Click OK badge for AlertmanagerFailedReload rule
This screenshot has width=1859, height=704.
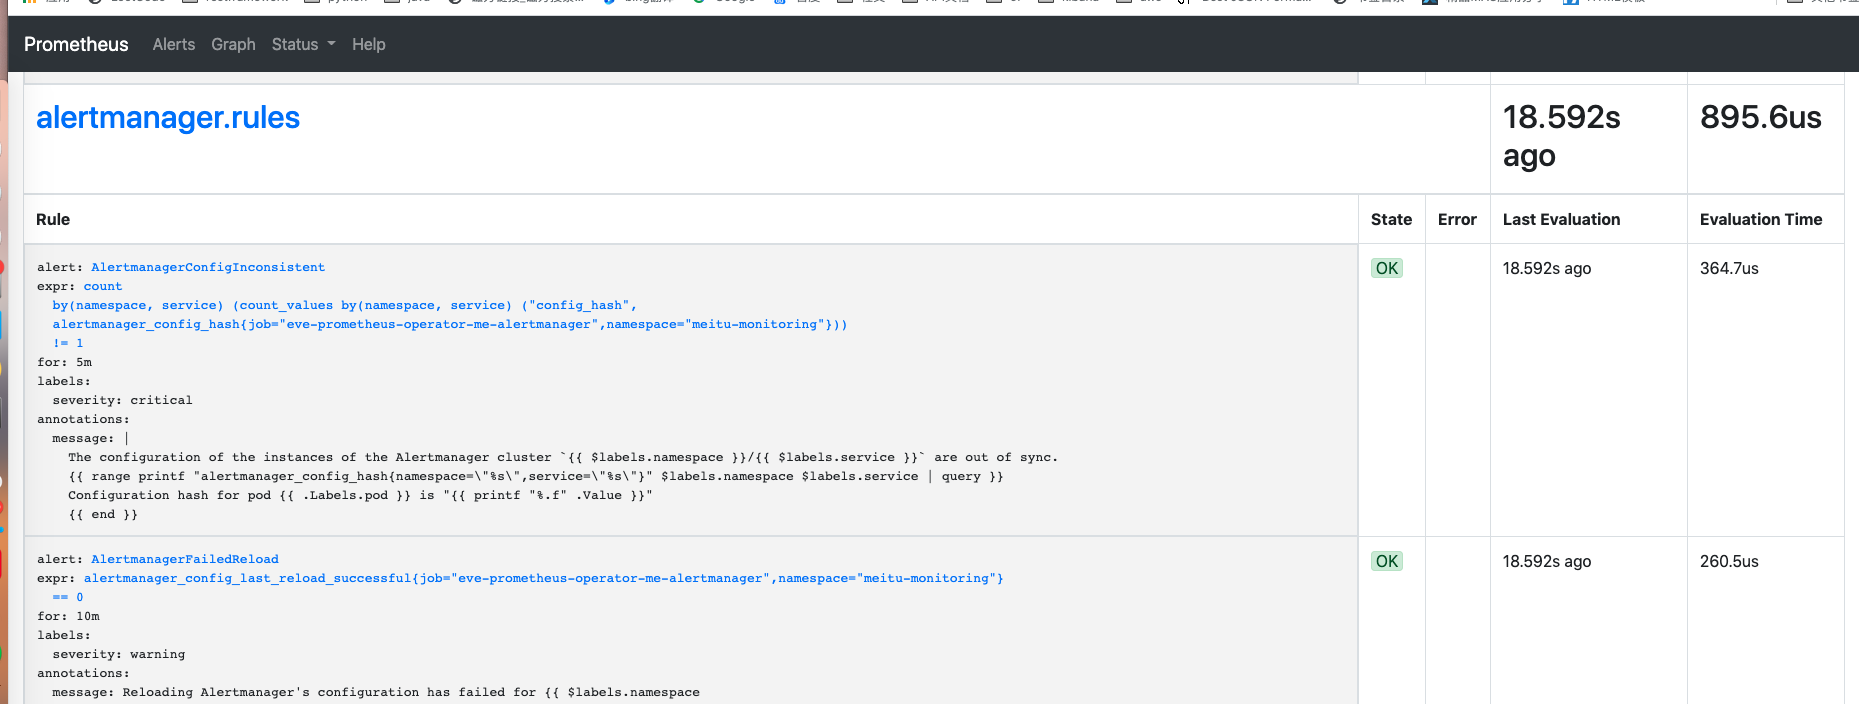click(x=1386, y=561)
